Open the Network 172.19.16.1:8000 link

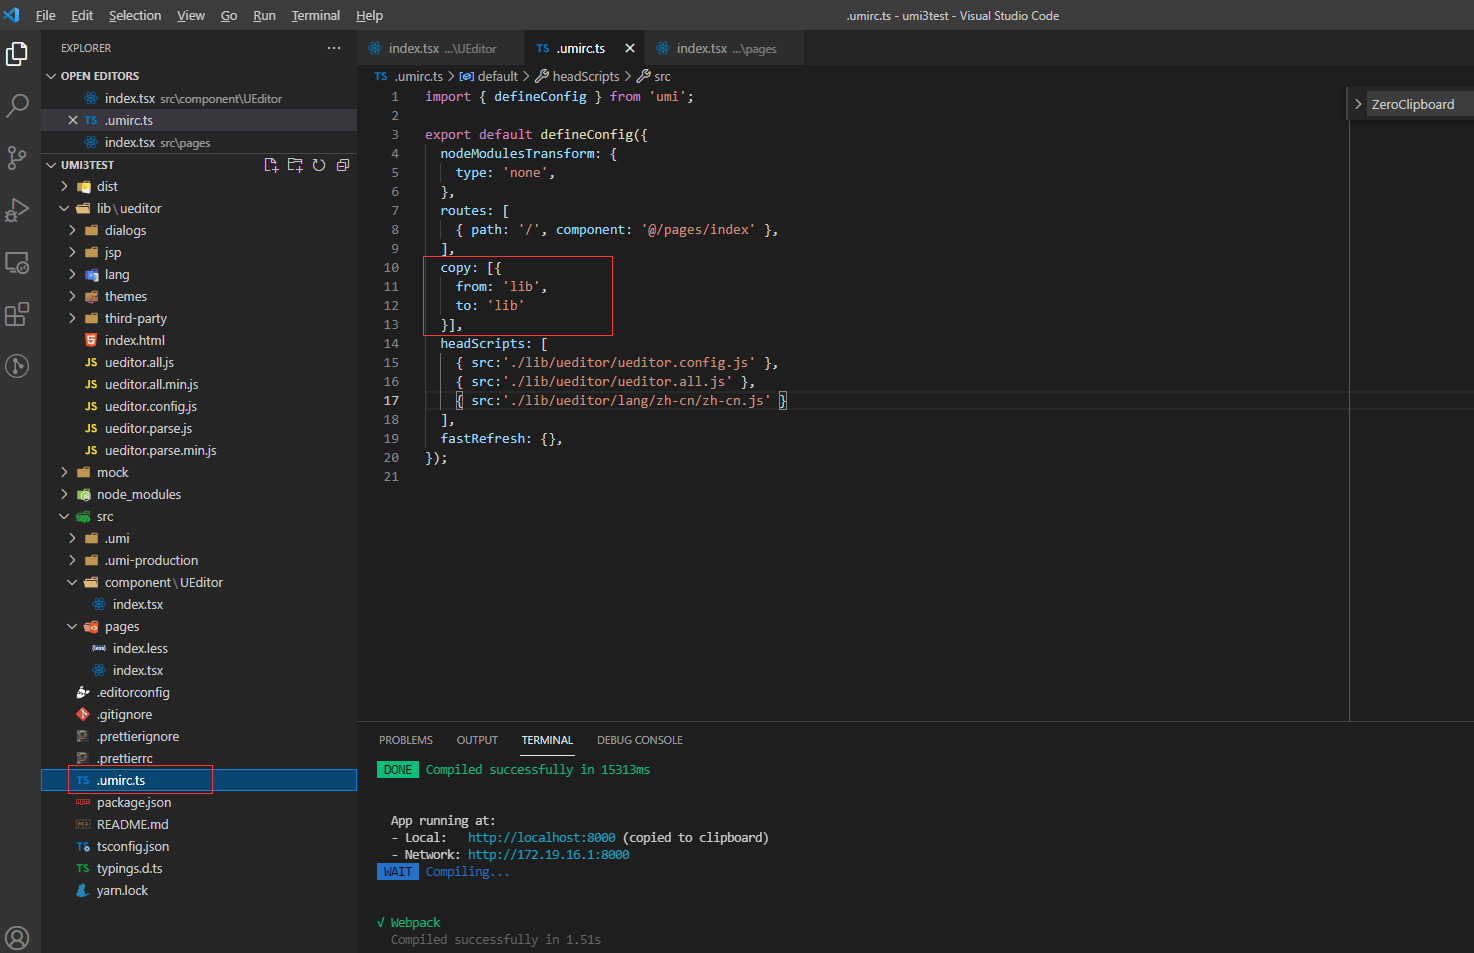coord(549,855)
